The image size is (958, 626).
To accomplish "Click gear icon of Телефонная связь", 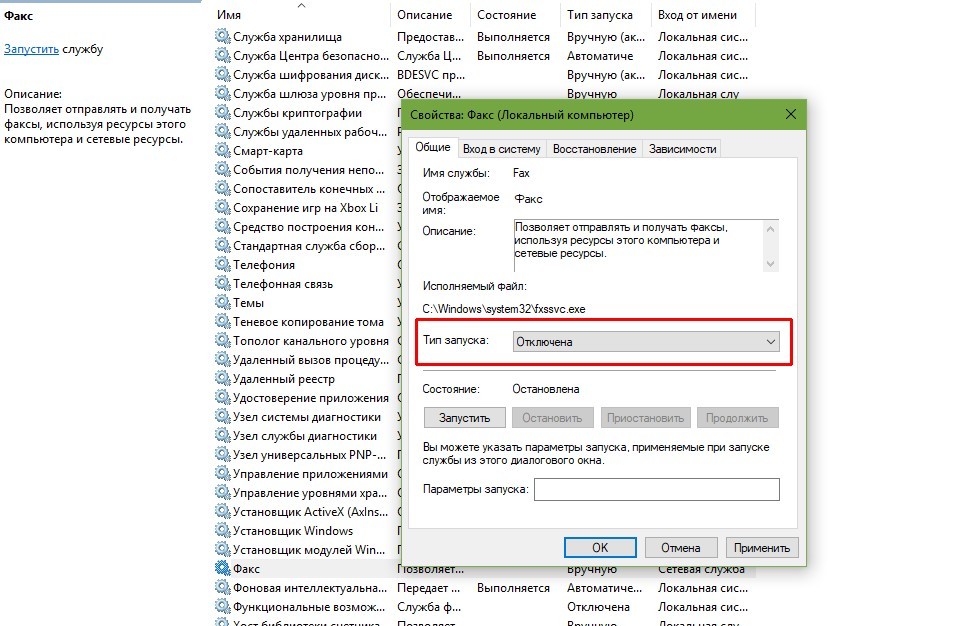I will 222,283.
